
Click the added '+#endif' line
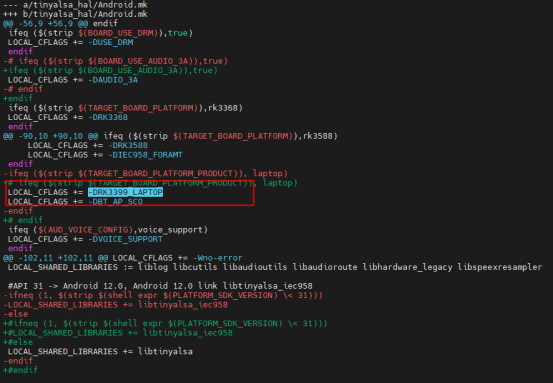pyautogui.click(x=20, y=370)
